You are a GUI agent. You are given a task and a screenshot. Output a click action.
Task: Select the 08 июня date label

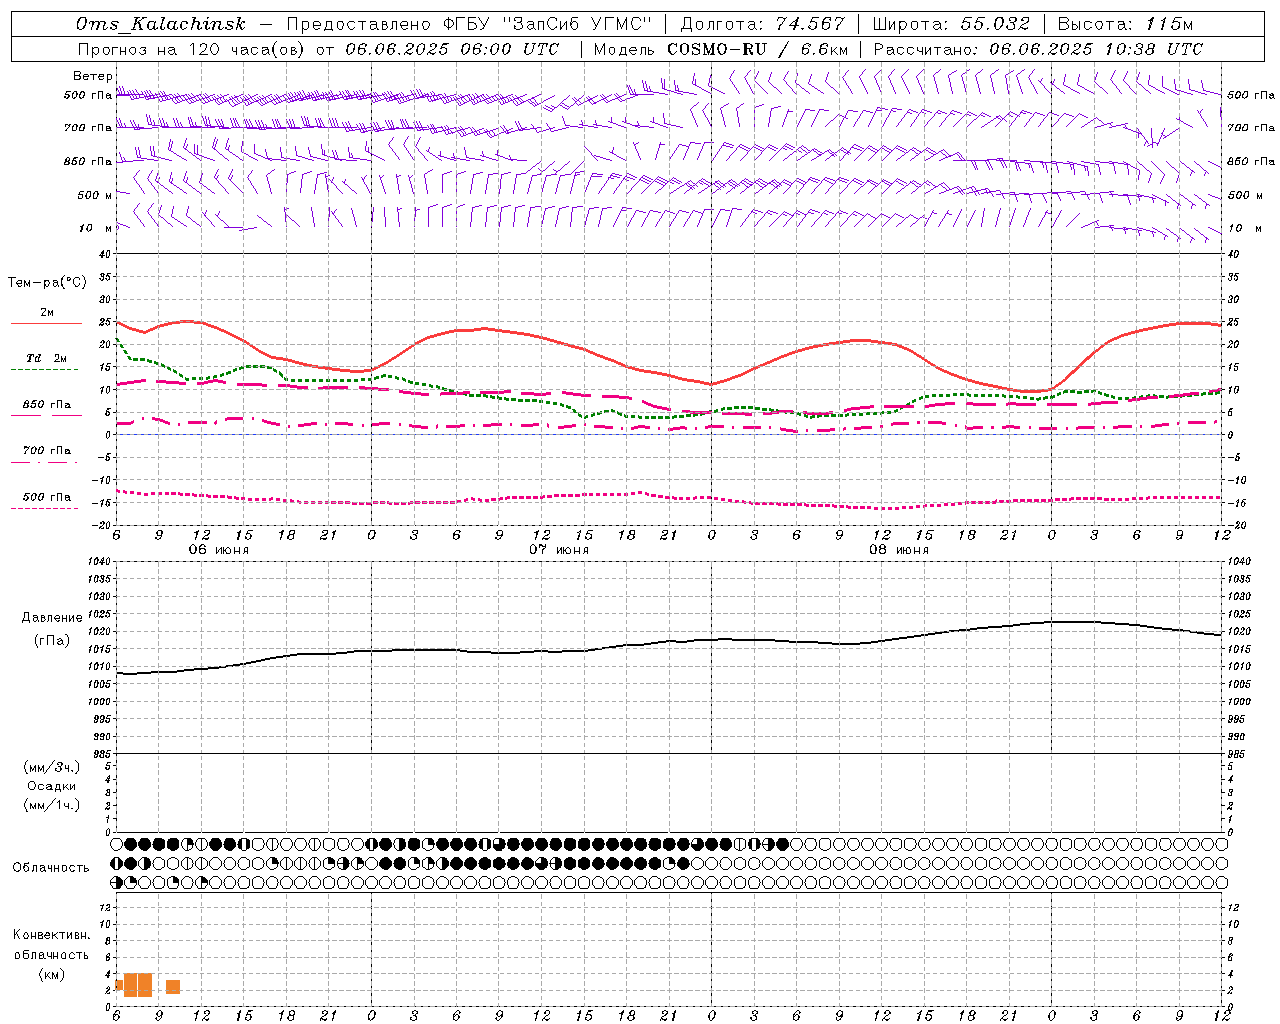[x=898, y=550]
